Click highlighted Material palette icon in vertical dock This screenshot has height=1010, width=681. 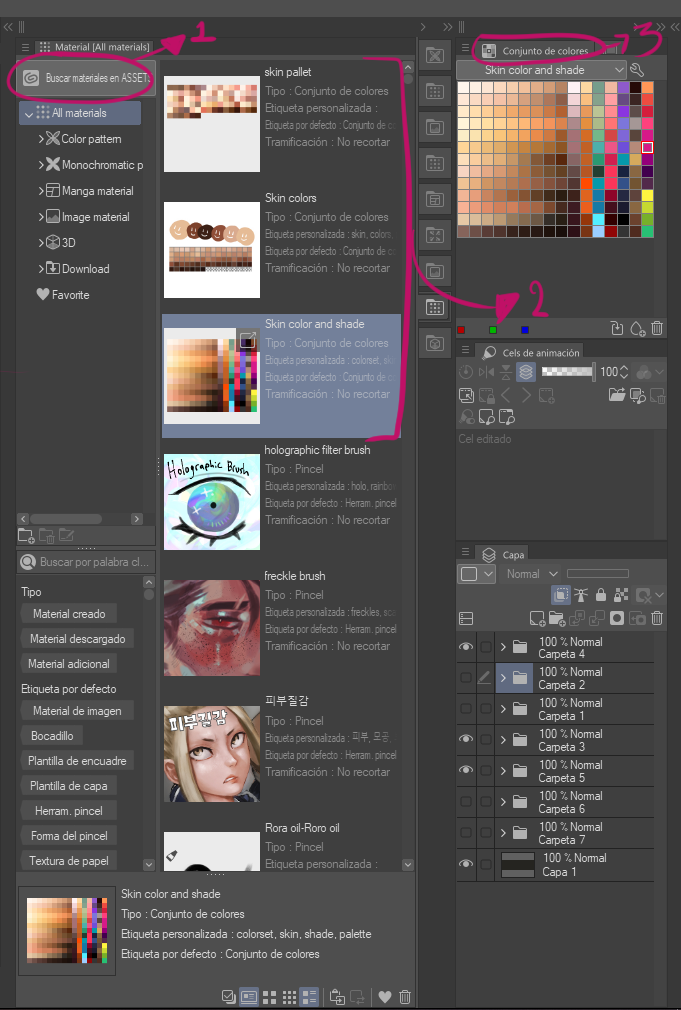[435, 308]
